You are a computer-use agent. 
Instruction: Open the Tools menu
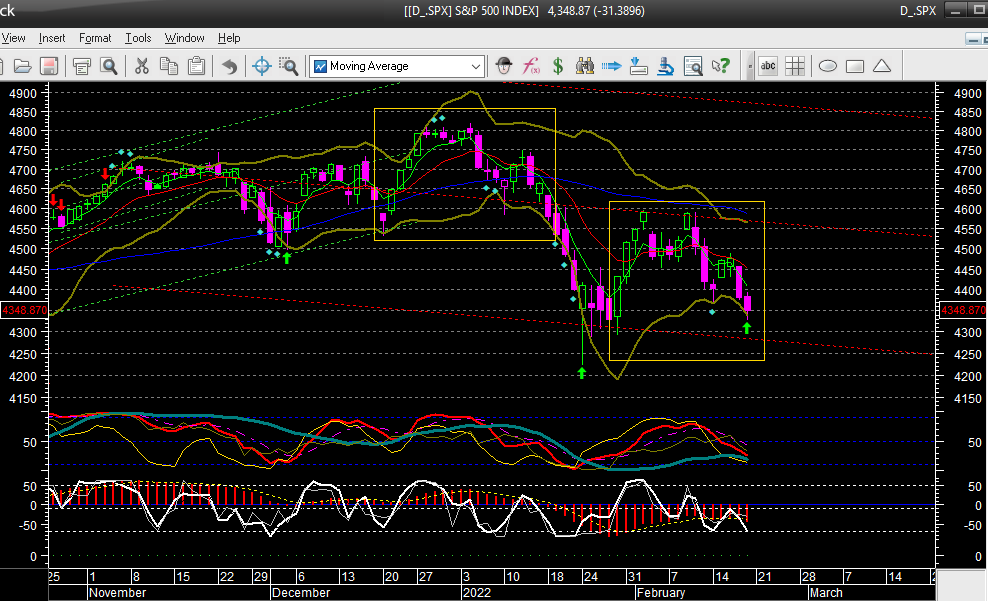pos(138,38)
